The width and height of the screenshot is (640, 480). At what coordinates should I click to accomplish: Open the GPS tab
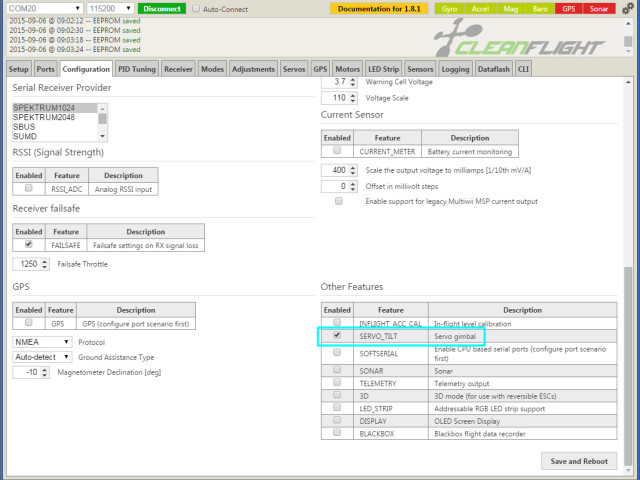coord(320,69)
